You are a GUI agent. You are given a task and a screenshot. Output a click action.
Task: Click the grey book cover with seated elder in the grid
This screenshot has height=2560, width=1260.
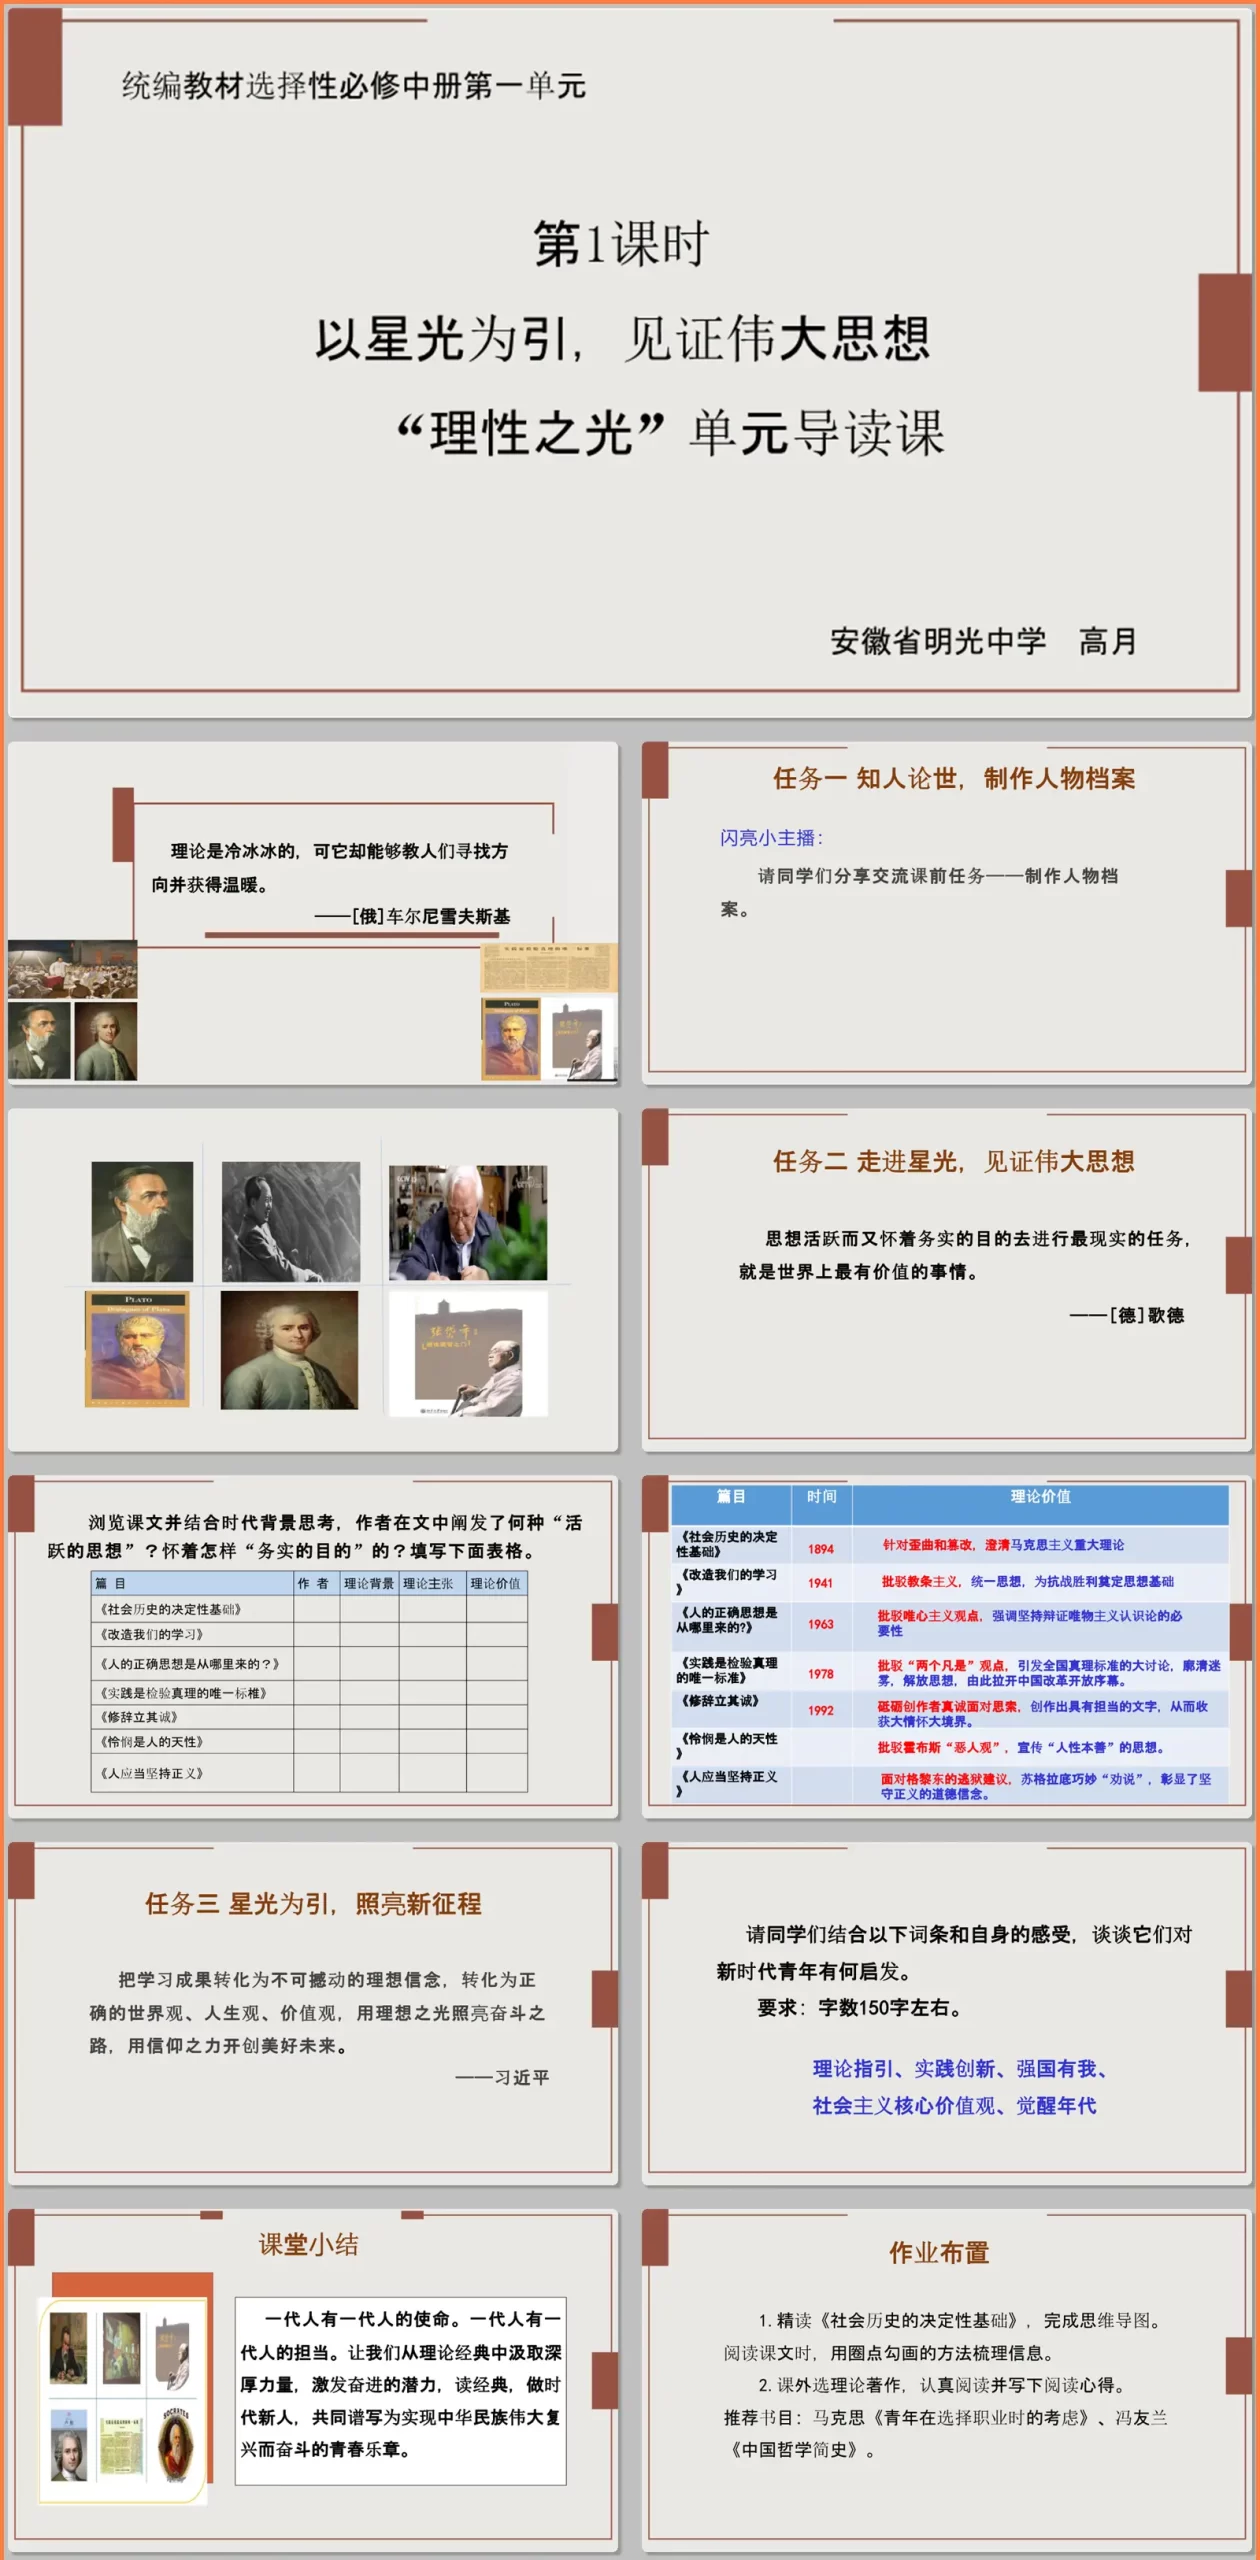(x=468, y=1353)
